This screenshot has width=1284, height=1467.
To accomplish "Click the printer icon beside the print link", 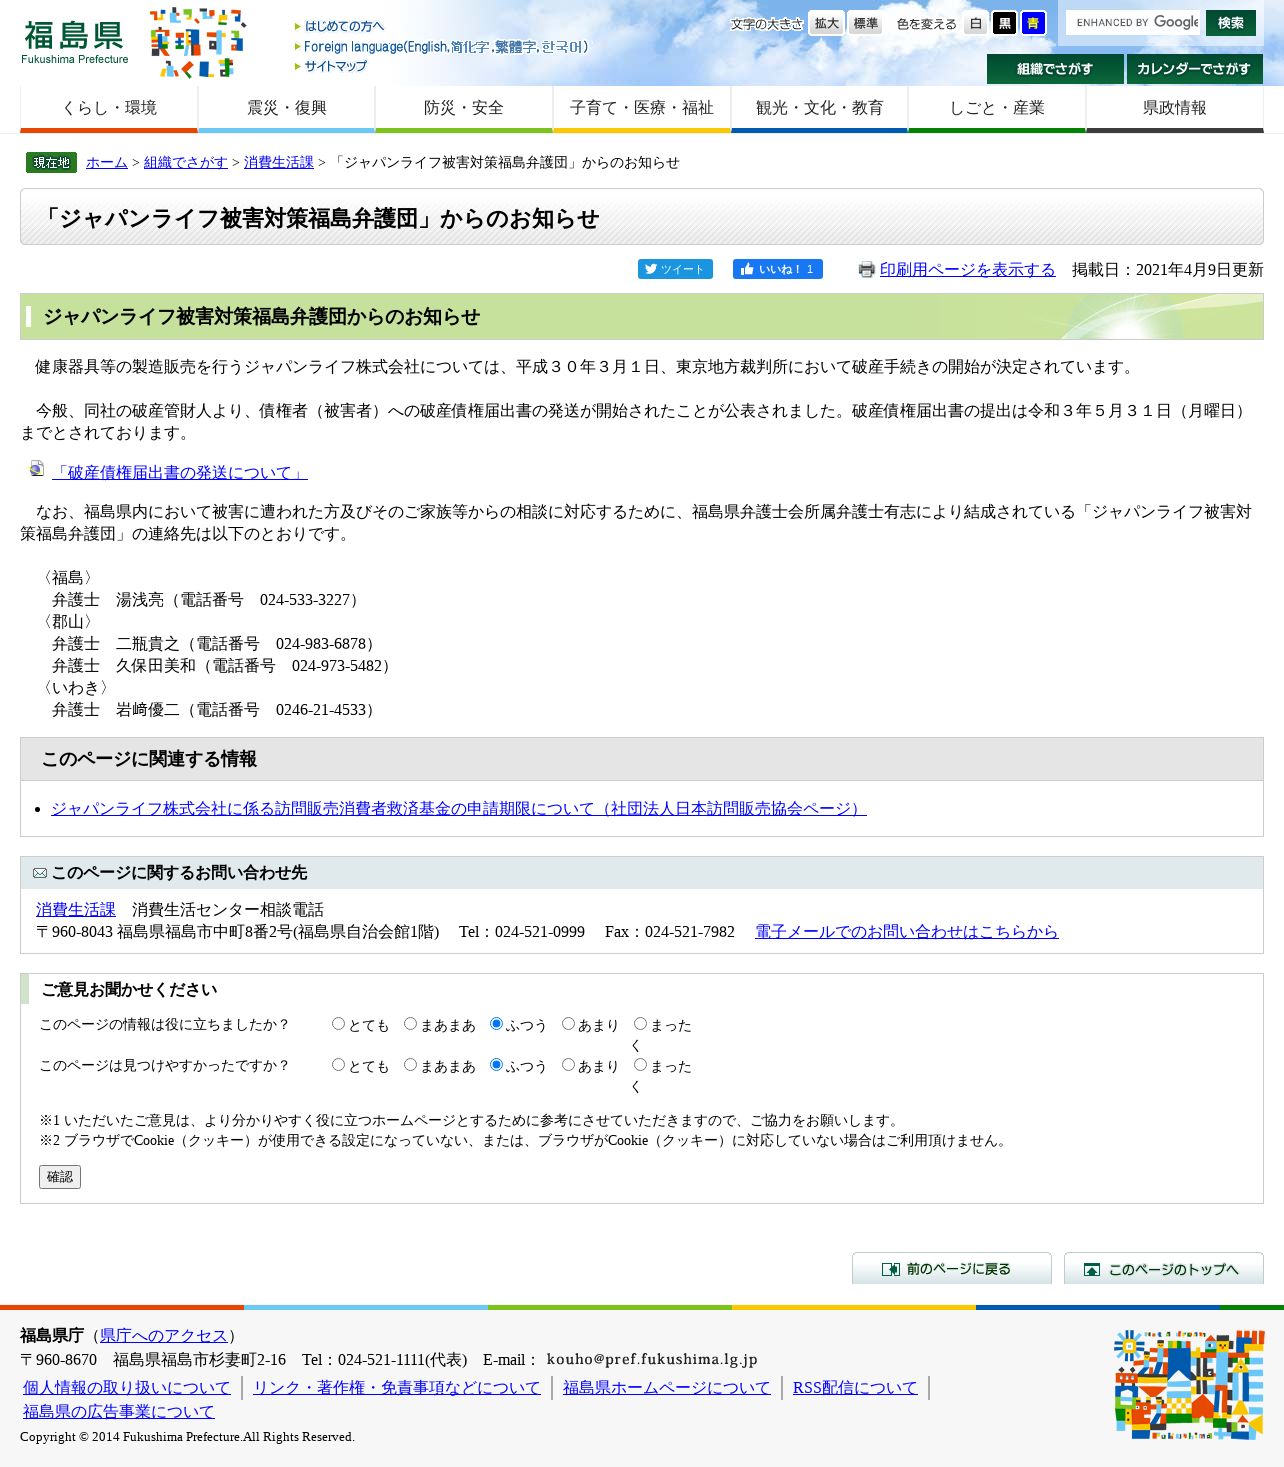I will click(867, 269).
